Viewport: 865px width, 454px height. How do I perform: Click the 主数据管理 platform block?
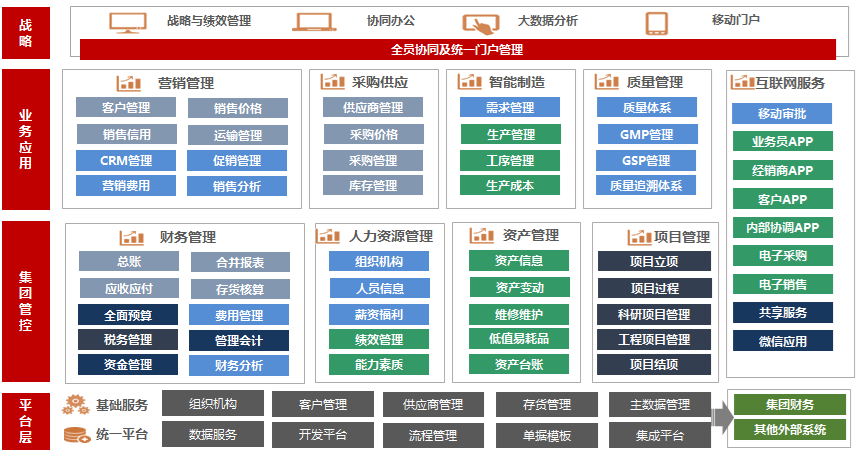click(x=660, y=405)
